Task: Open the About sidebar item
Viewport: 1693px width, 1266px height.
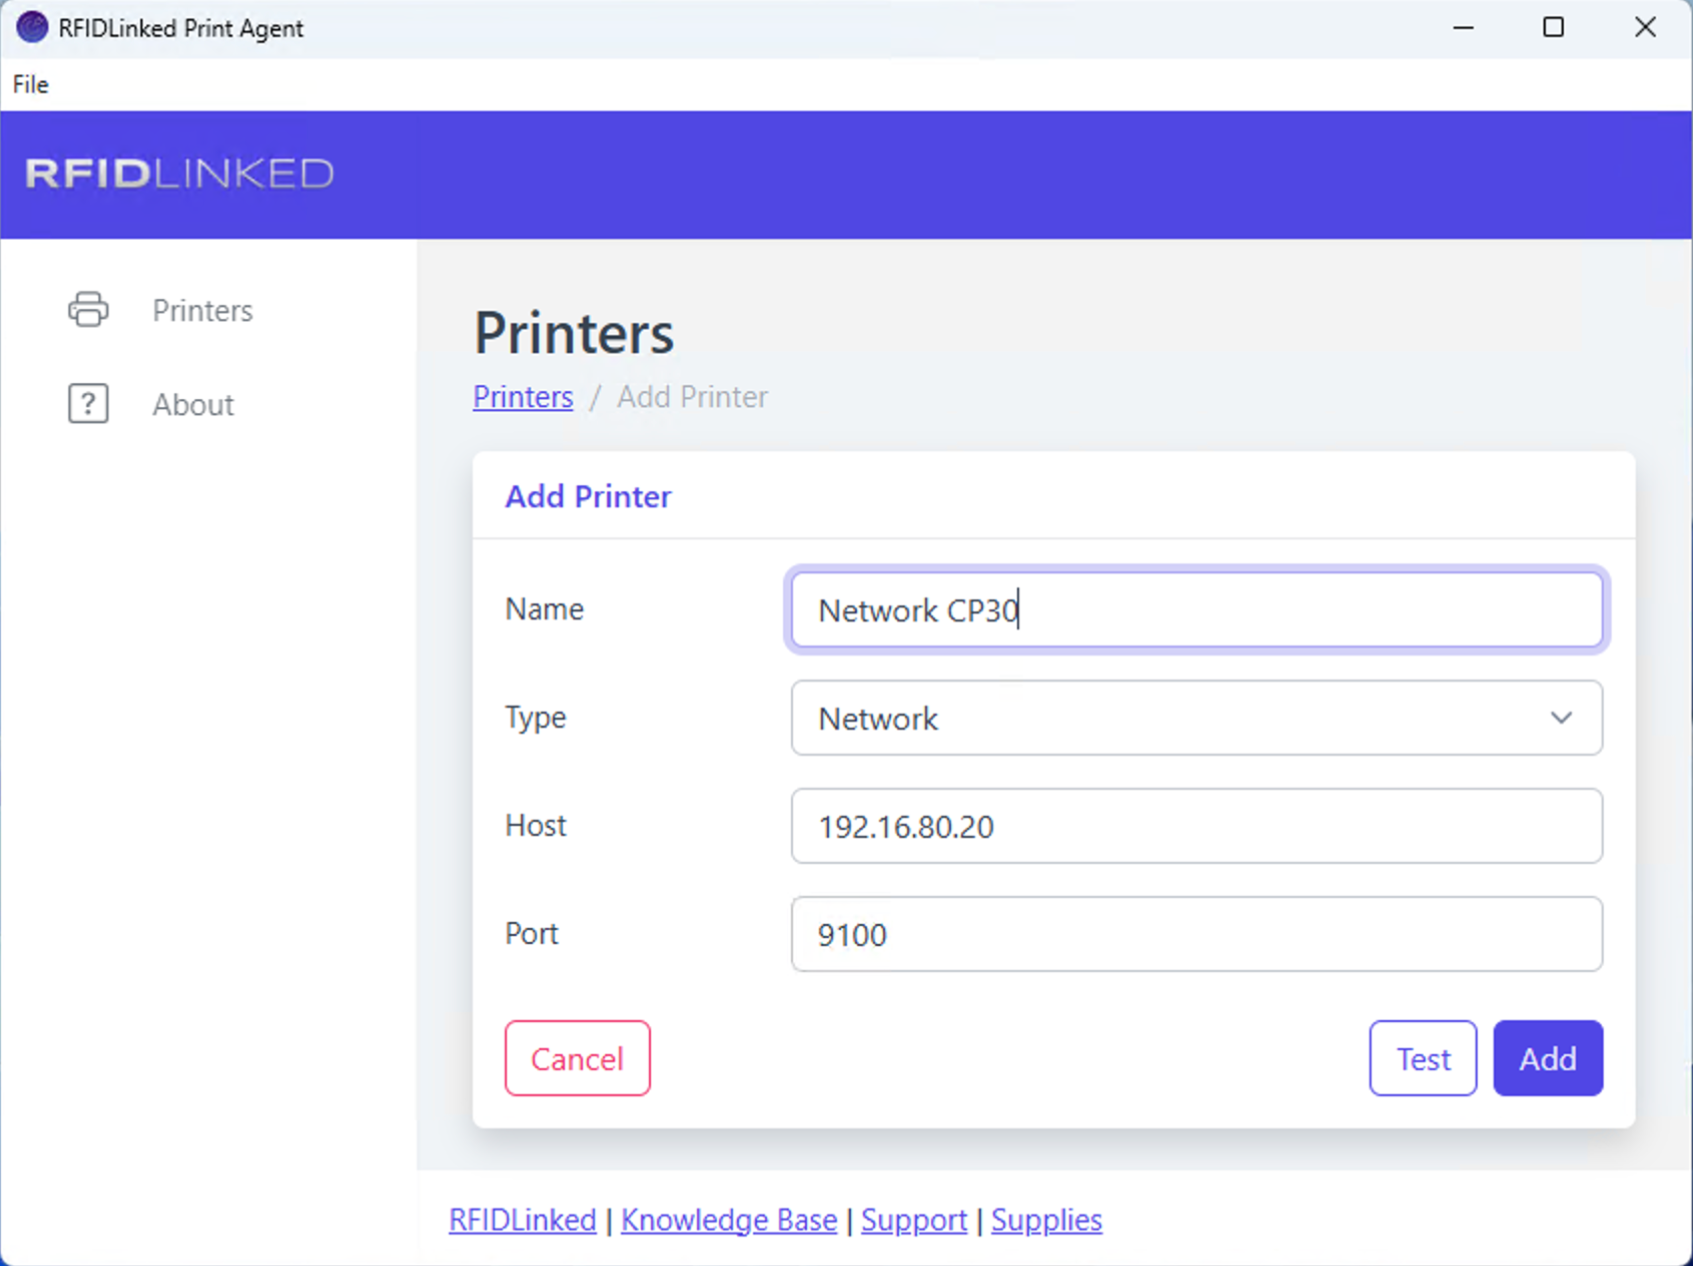Action: [x=193, y=405]
